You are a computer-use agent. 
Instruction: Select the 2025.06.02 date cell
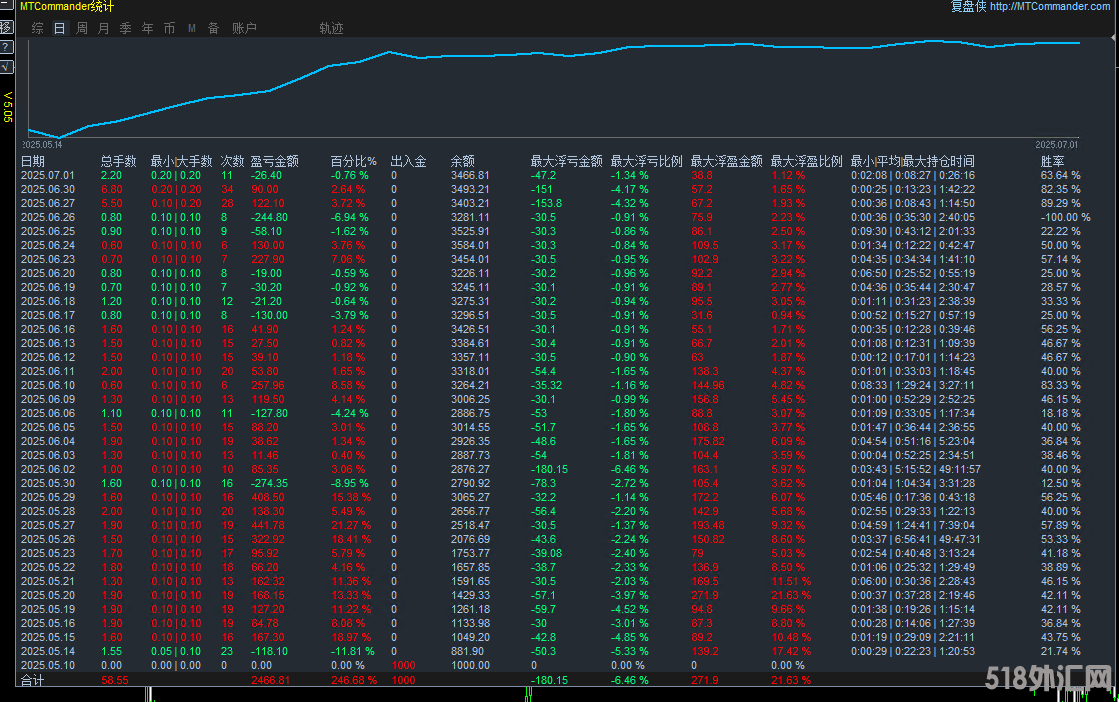pos(48,469)
